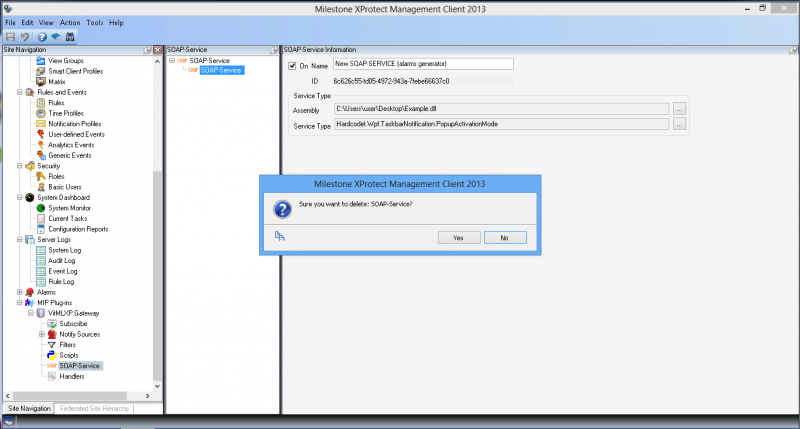Click the Notification Profiles envelope icon
This screenshot has width=800, height=429.
[x=41, y=124]
